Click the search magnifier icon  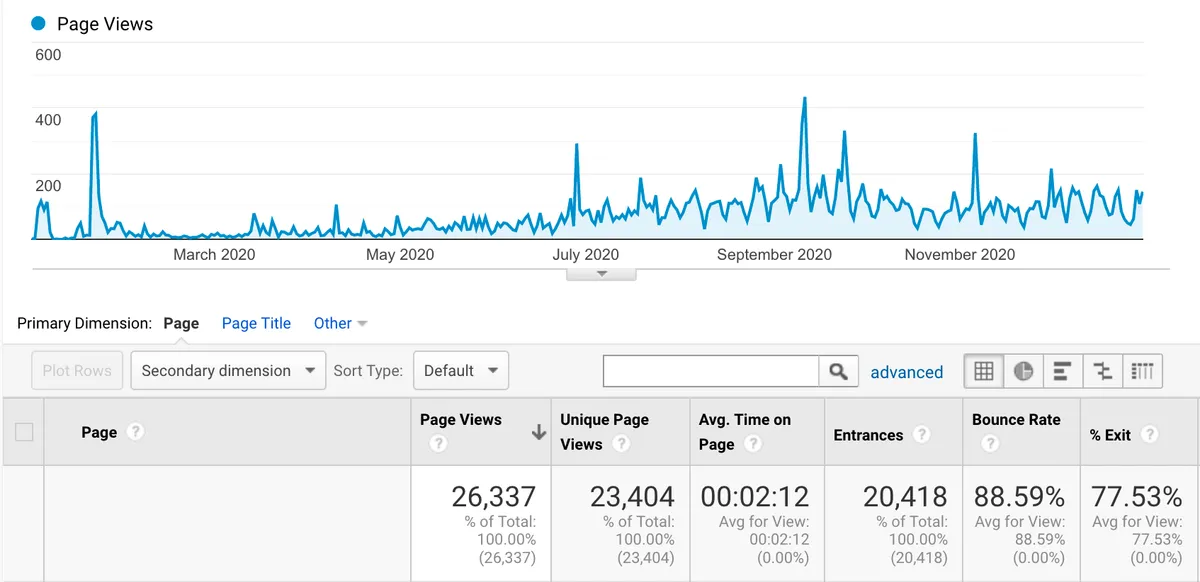coord(837,371)
